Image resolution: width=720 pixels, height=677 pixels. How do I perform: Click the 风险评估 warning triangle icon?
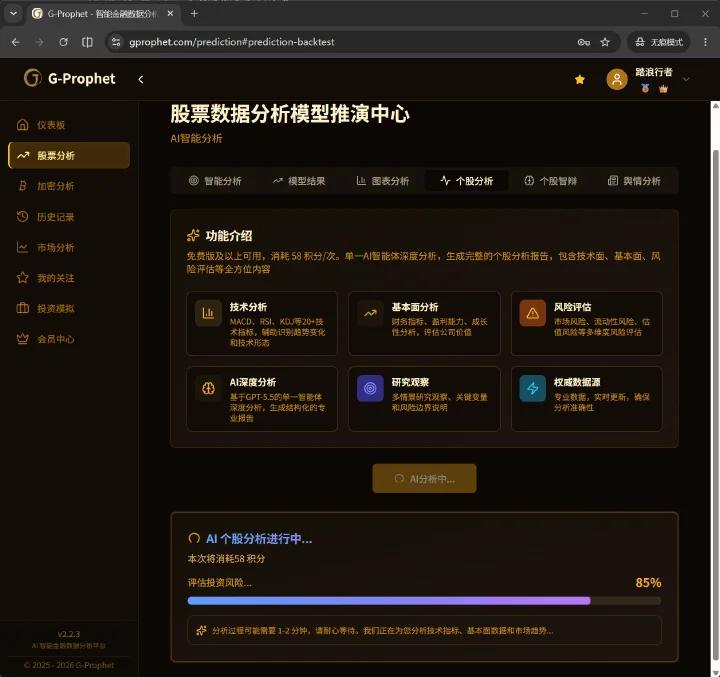click(532, 313)
